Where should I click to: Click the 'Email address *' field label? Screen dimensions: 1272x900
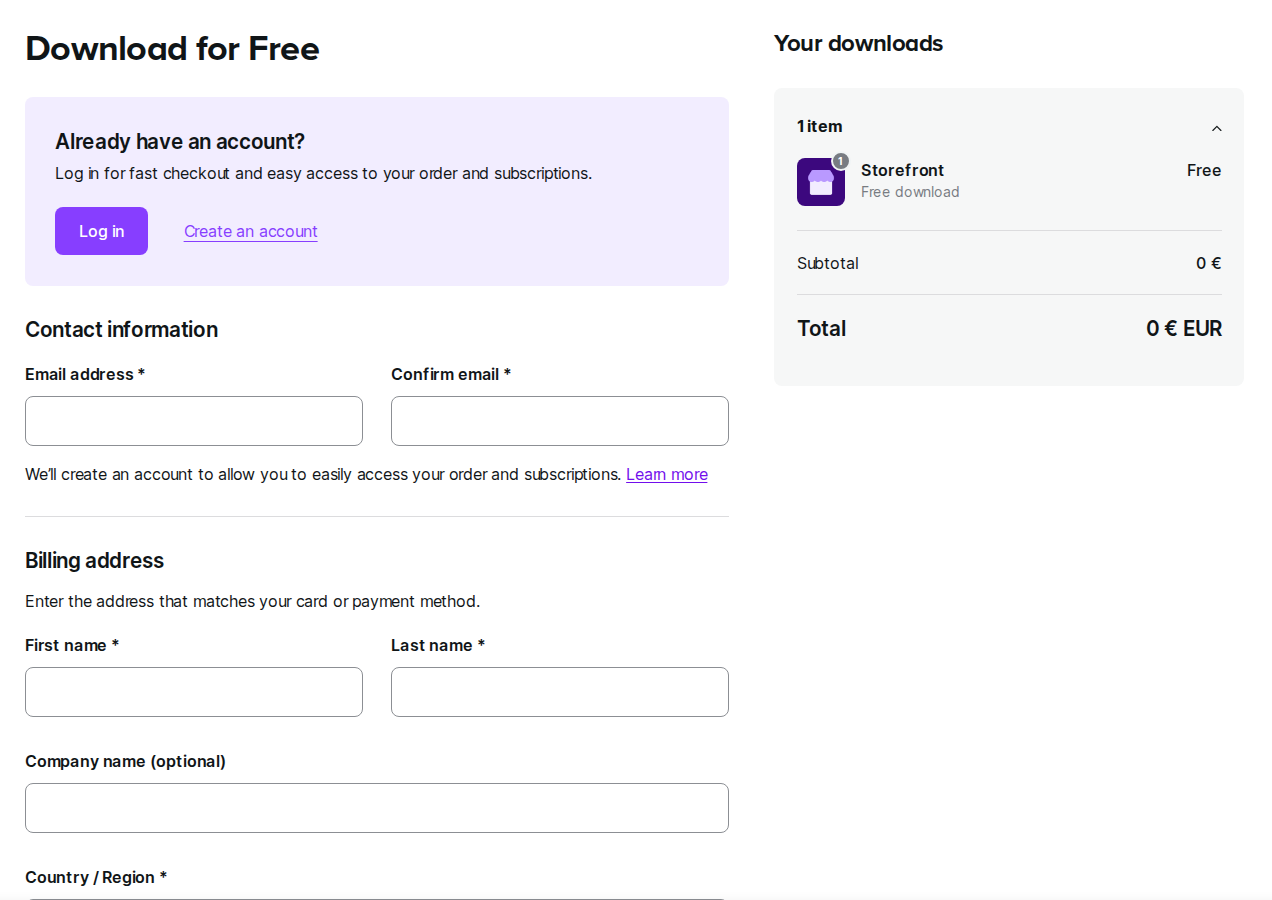[85, 374]
